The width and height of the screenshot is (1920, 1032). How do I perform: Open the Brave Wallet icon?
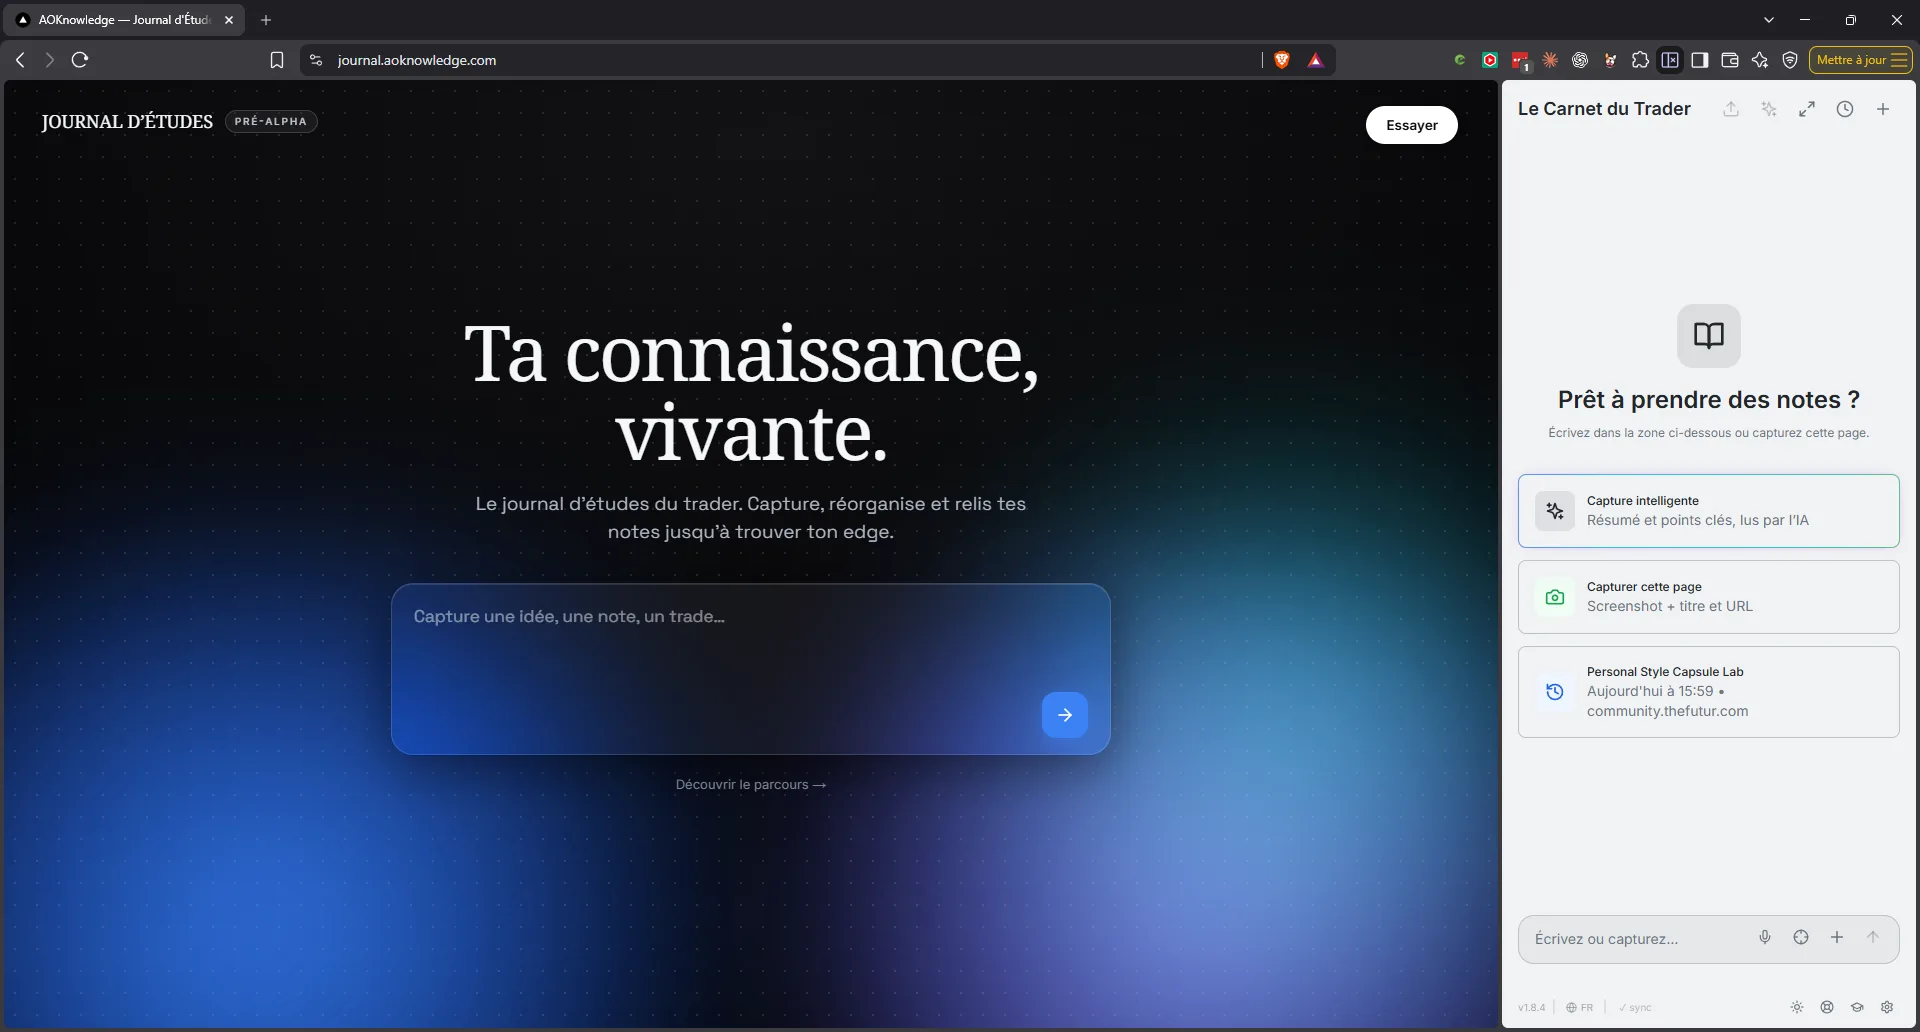pos(1730,60)
